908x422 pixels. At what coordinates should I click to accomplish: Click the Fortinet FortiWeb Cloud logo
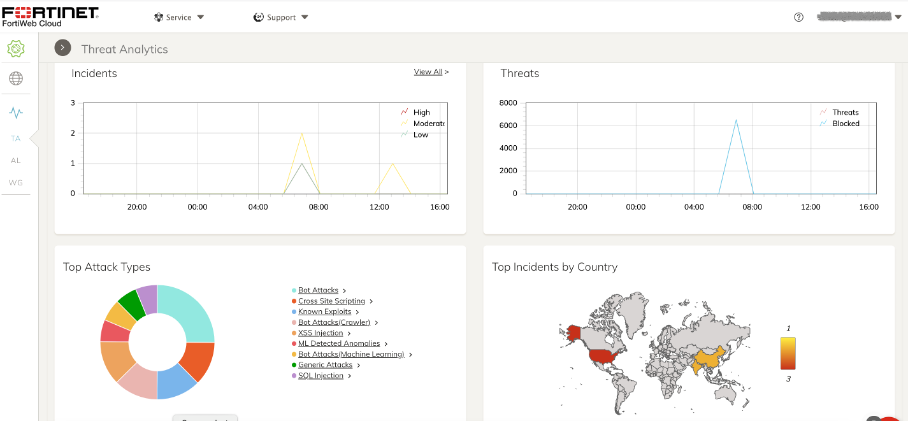point(50,16)
